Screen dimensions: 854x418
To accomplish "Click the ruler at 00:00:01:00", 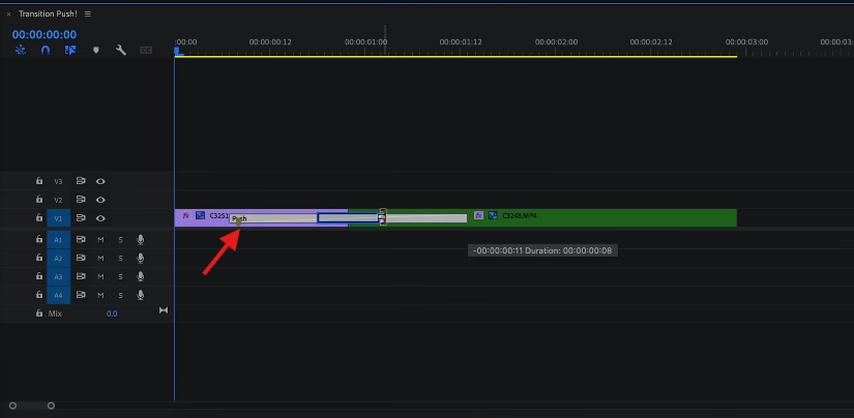I will click(x=365, y=42).
